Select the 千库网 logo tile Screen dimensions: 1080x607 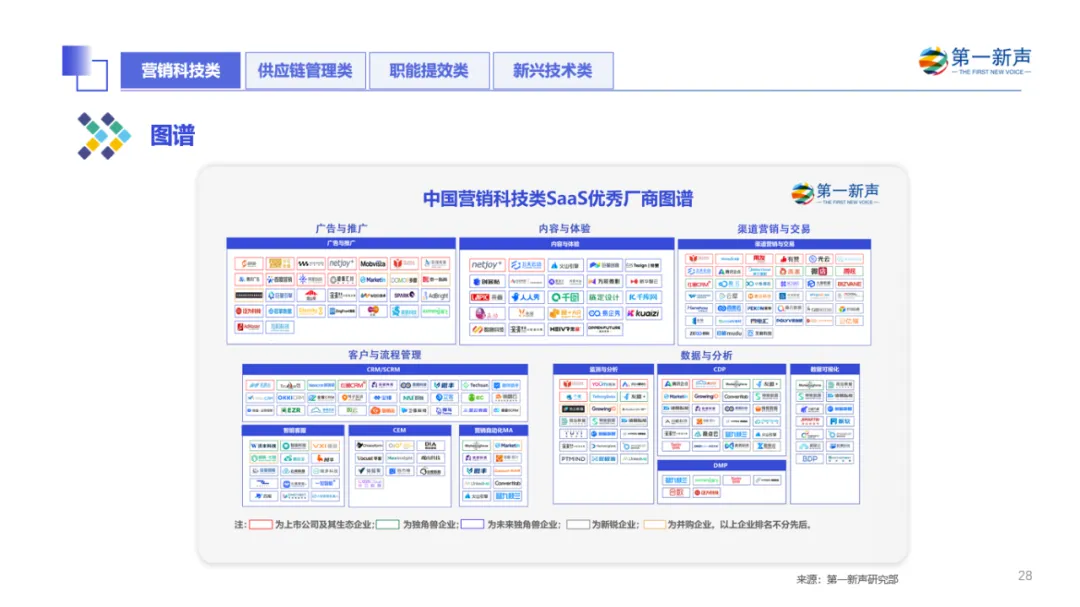643,297
